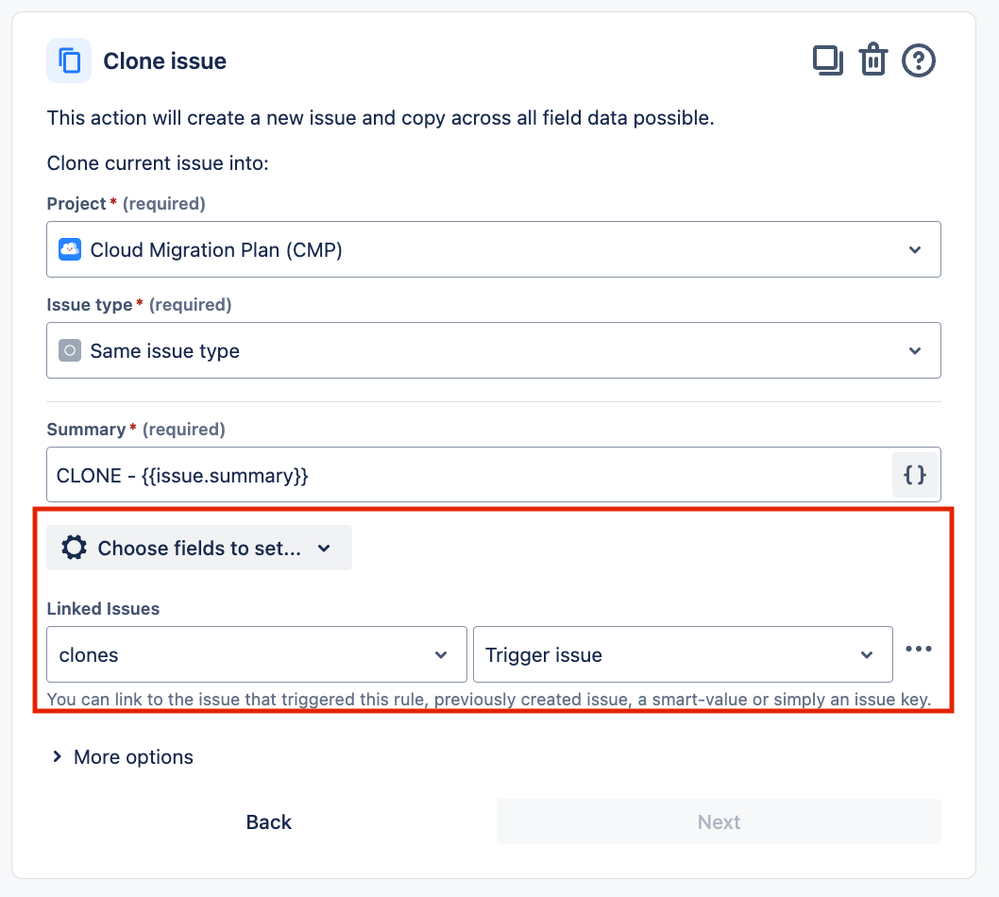Open help via question mark icon
999x897 pixels.
pos(918,61)
